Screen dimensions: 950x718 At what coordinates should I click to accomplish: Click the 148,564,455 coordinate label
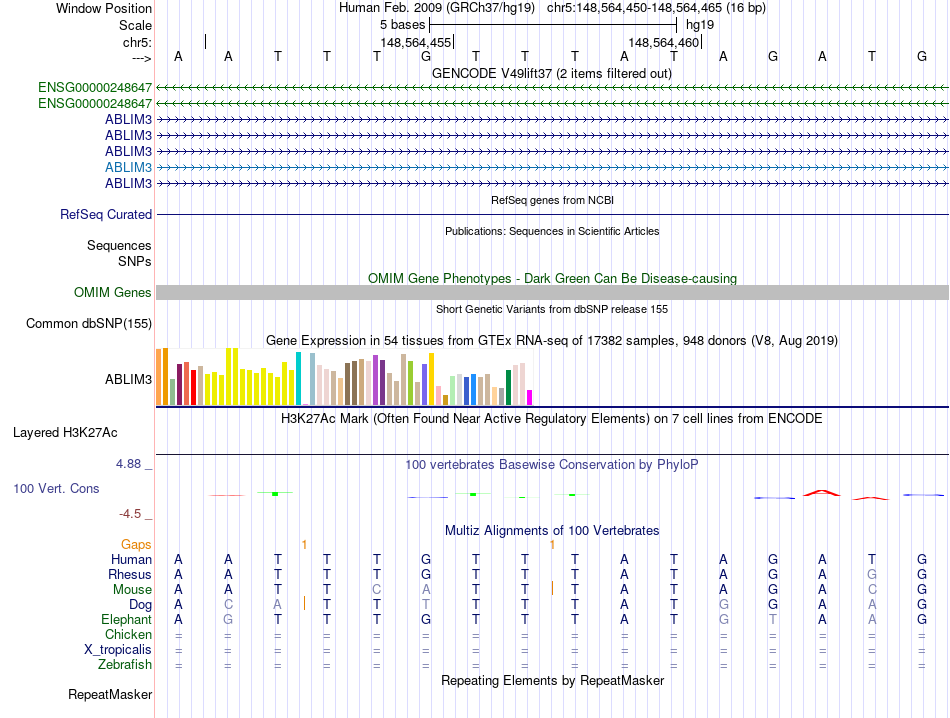(416, 42)
